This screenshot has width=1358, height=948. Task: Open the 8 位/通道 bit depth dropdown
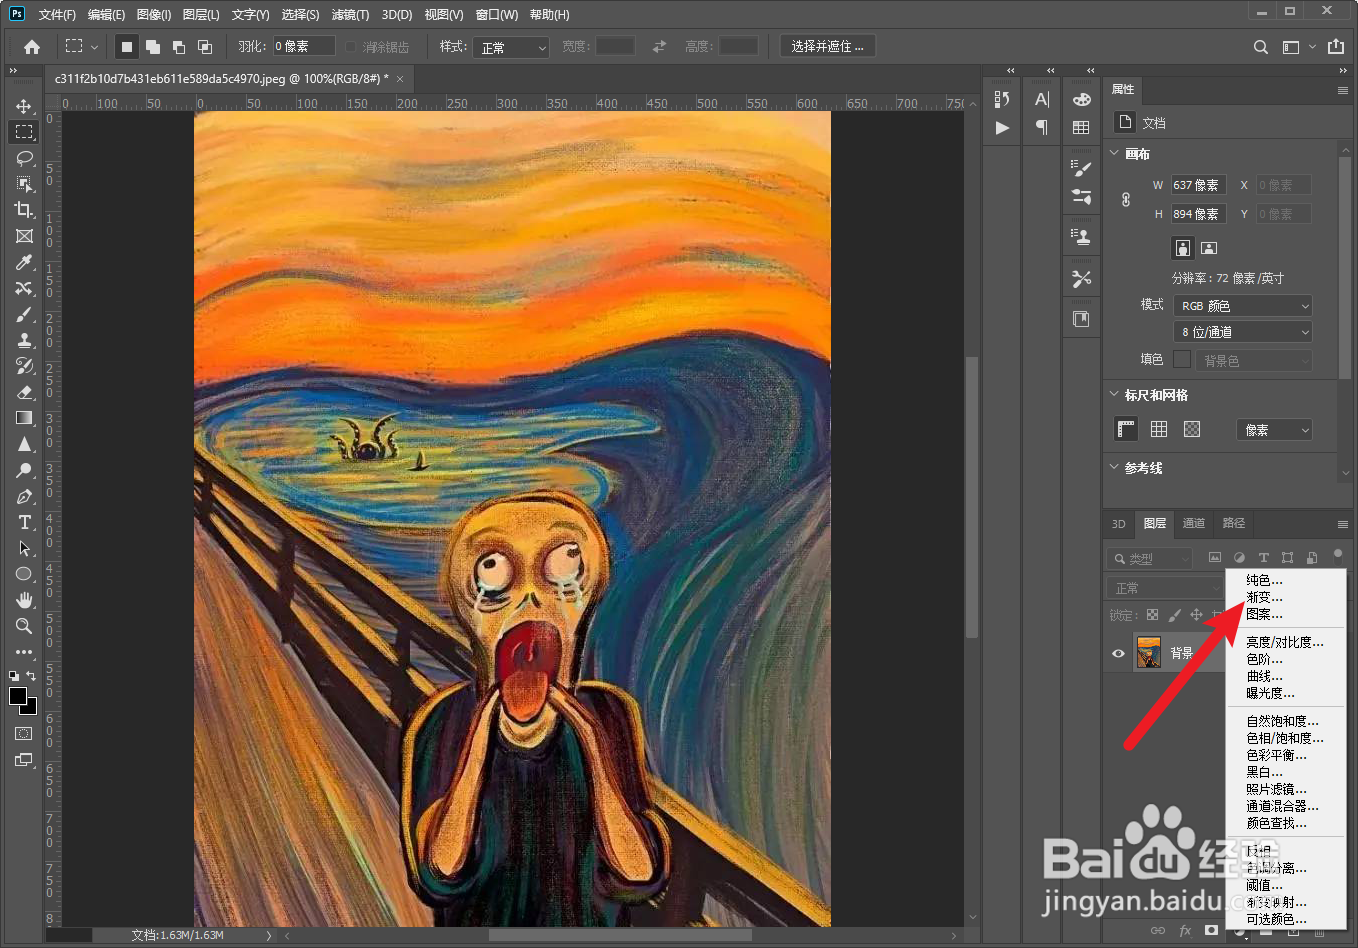coord(1242,332)
